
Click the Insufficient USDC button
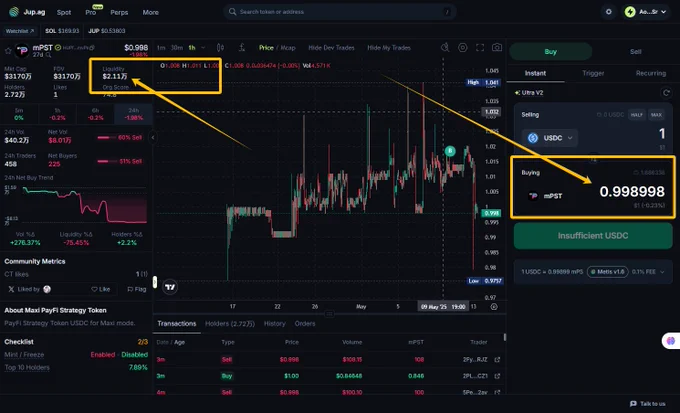tap(593, 236)
